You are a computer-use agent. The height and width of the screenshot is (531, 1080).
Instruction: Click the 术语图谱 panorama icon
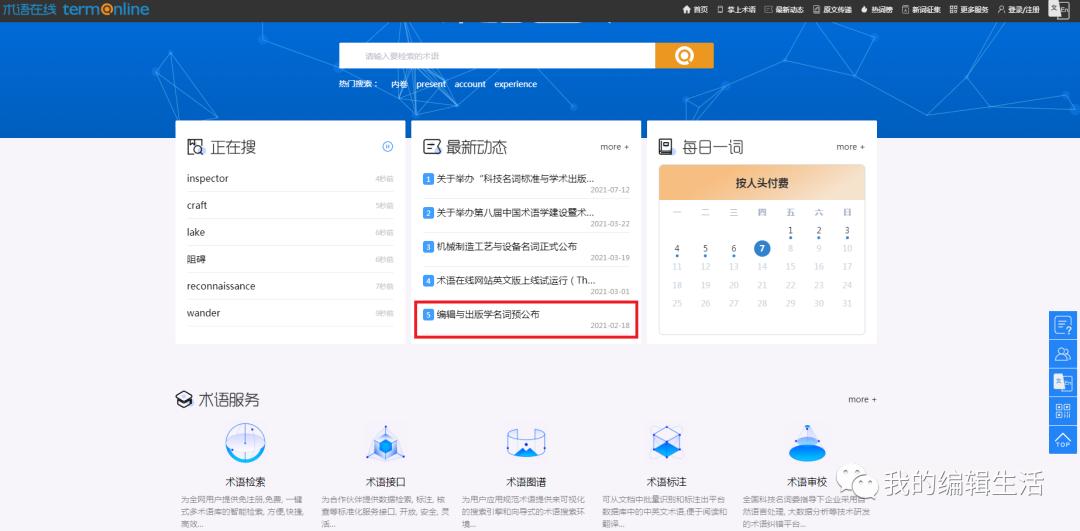click(526, 443)
